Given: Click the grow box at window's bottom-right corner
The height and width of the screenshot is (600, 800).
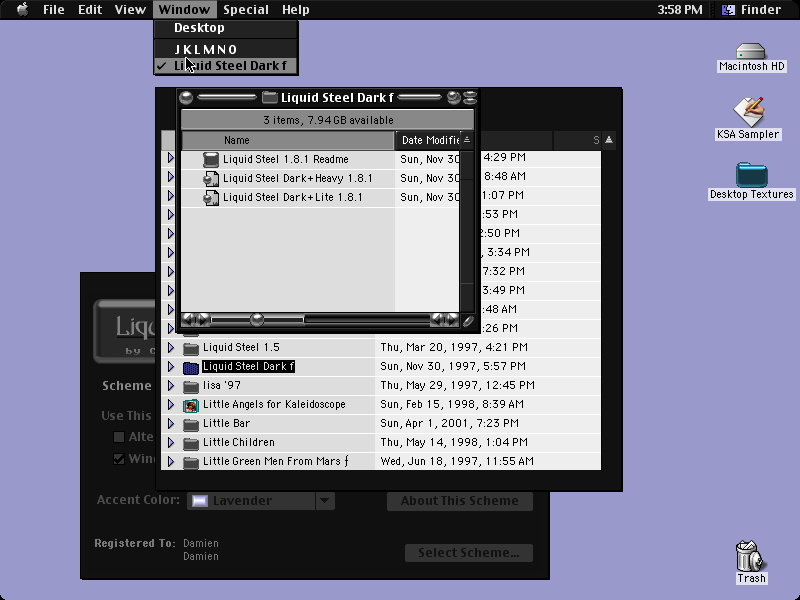Looking at the screenshot, I should pos(468,321).
